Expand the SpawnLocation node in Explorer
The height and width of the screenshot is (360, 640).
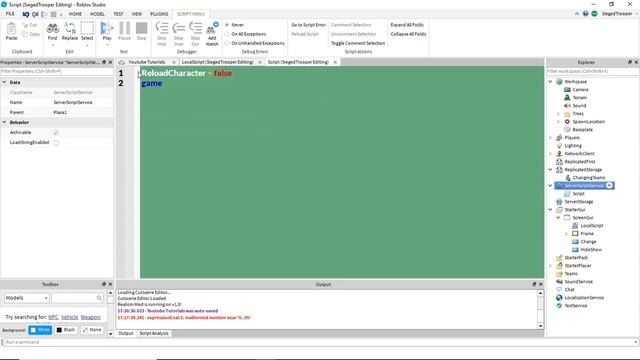(558, 122)
